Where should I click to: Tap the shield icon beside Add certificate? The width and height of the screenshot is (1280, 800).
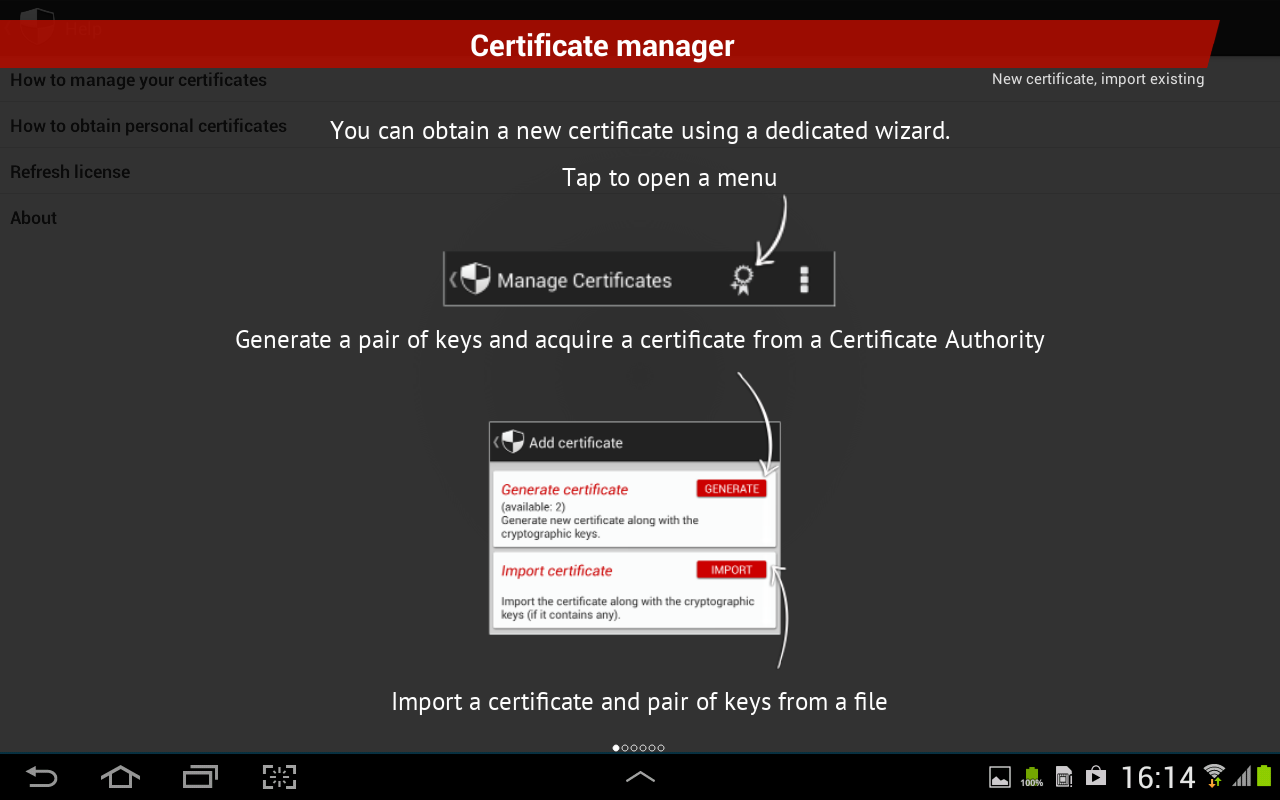coord(512,442)
